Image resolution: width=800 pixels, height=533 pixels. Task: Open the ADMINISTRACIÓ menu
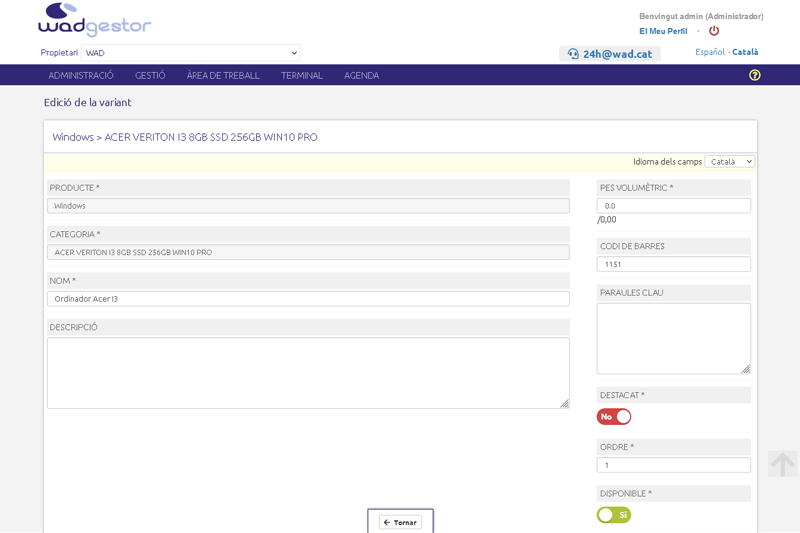pos(81,75)
